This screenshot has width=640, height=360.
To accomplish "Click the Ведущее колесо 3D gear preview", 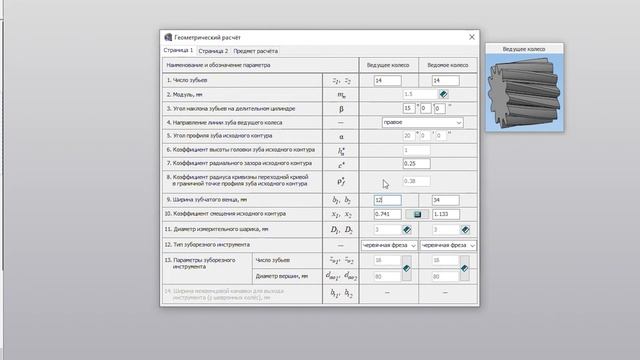I will (524, 93).
